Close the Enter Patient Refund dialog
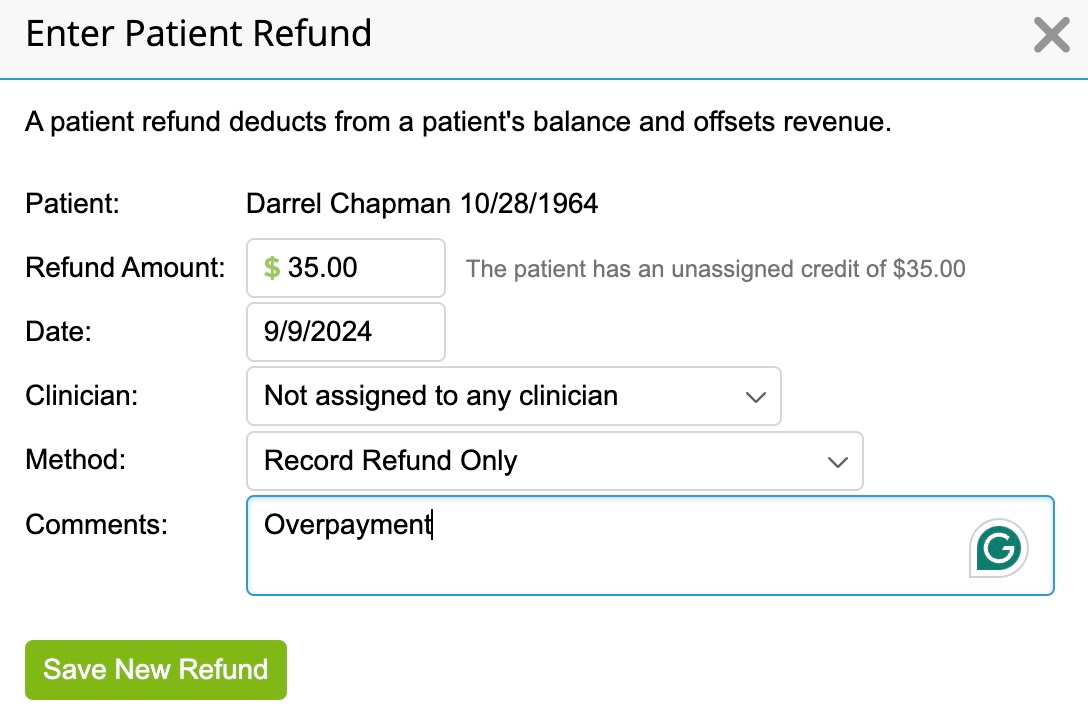The image size is (1088, 722). (1051, 37)
